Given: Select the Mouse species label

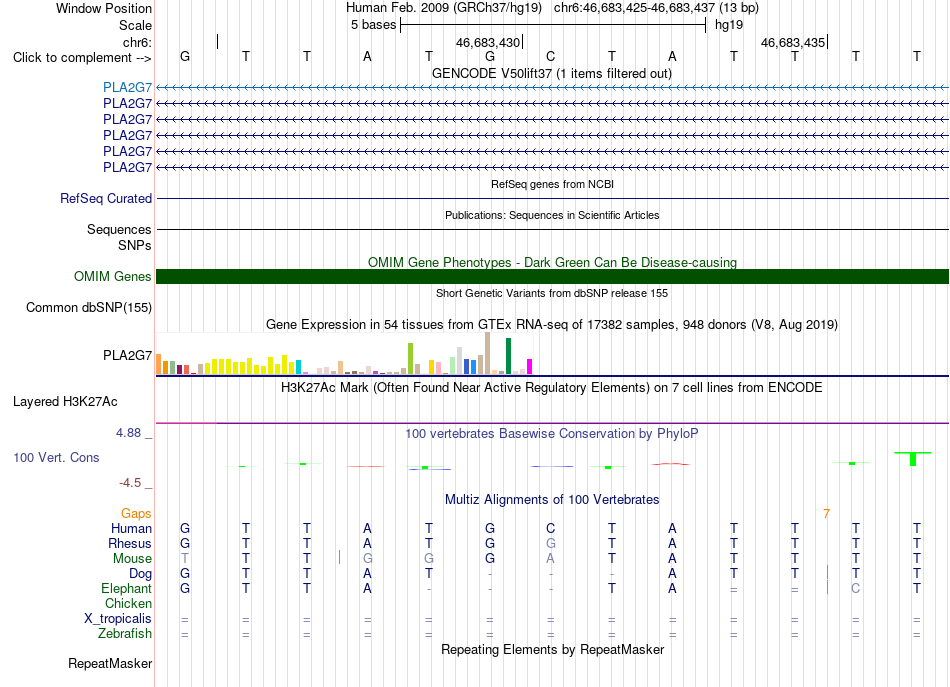Looking at the screenshot, I should coord(132,559).
